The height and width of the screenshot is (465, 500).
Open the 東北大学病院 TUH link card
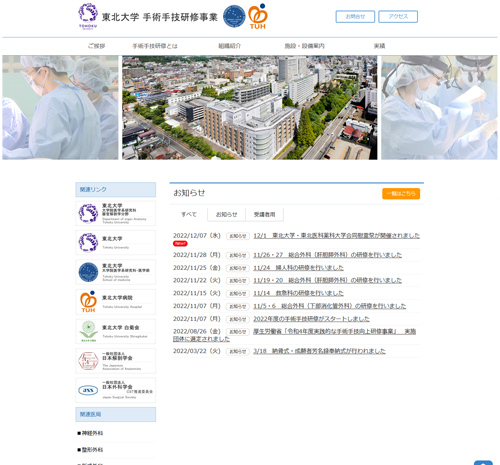[116, 302]
